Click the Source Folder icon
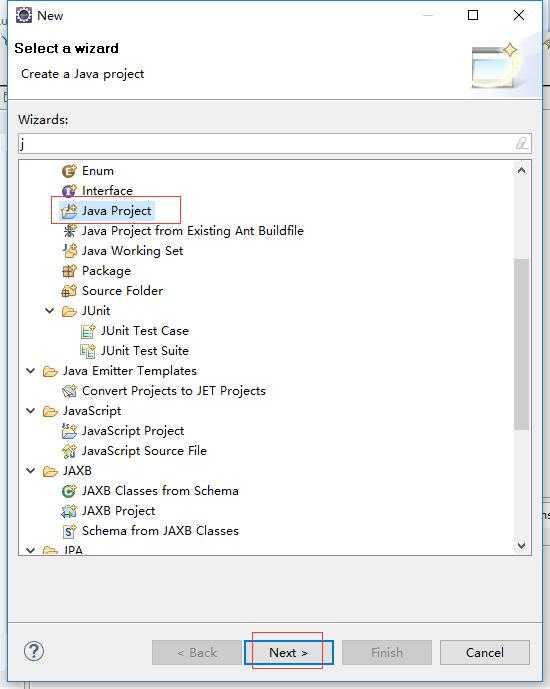 click(x=69, y=291)
